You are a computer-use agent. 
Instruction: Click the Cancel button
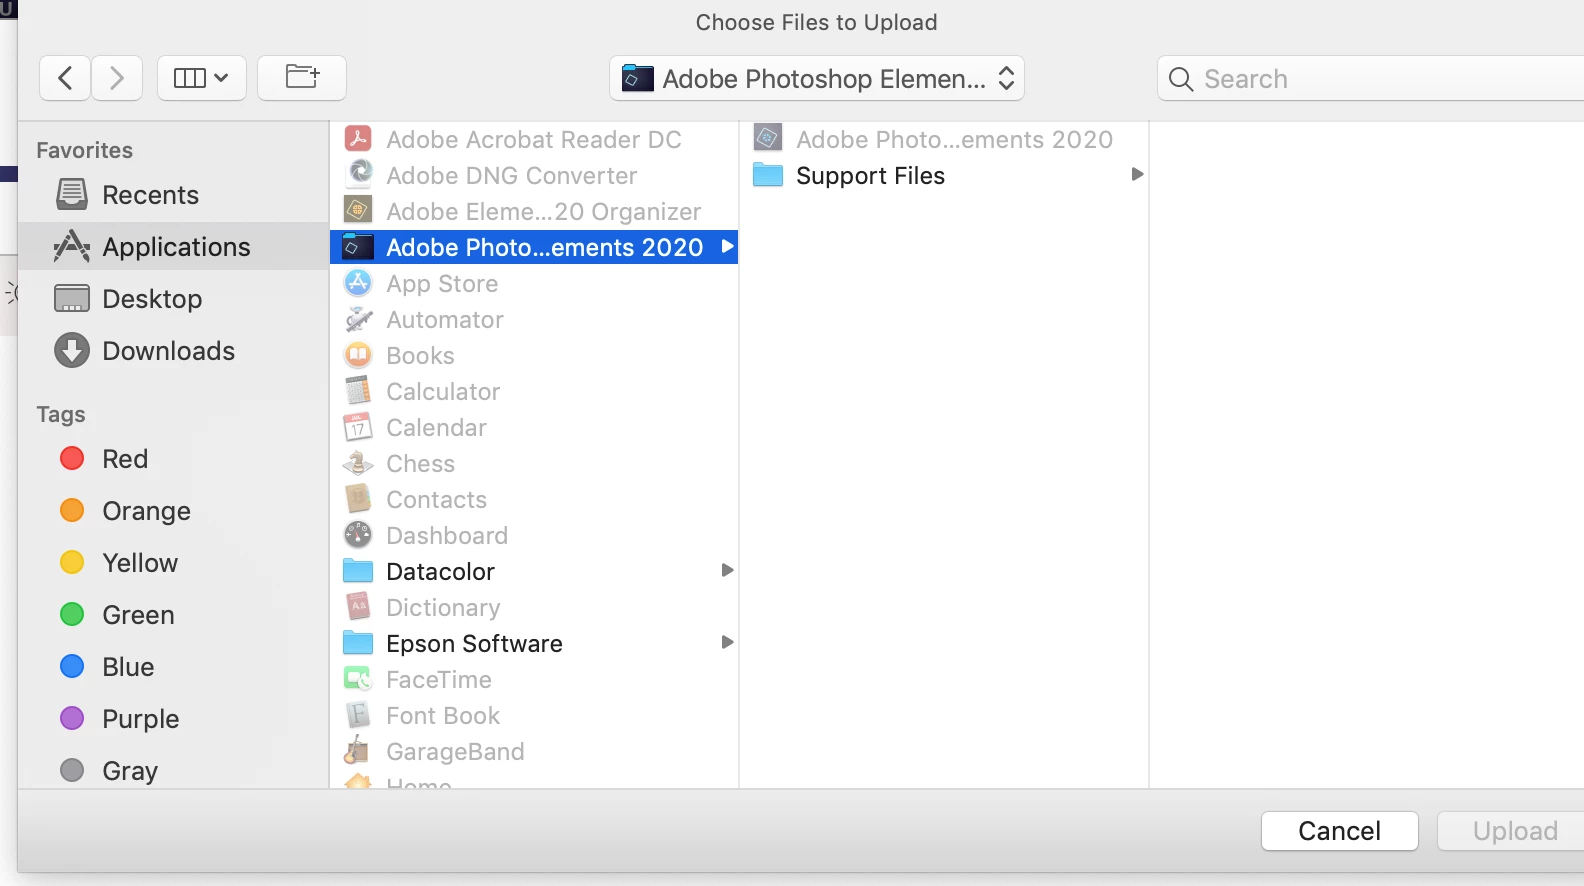(x=1339, y=830)
